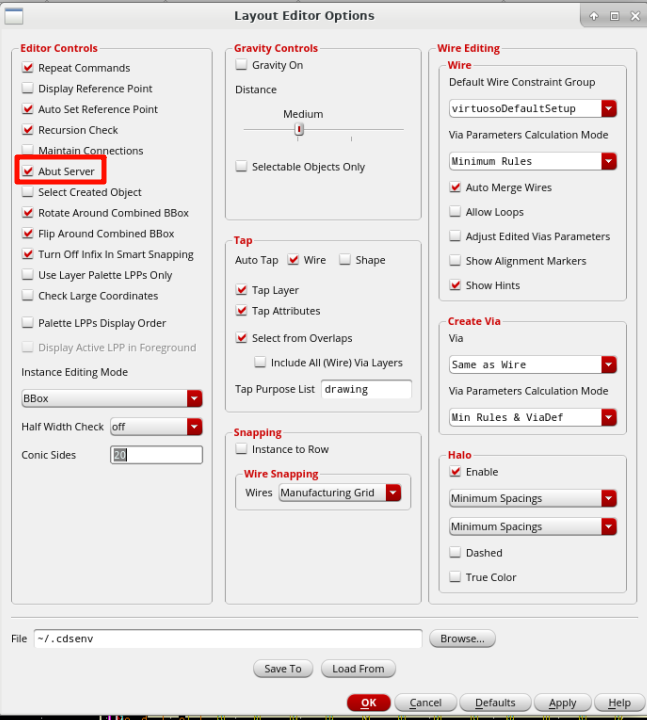Open the Half Width Check dropdown
Viewport: 647px width, 720px height.
tap(156, 427)
